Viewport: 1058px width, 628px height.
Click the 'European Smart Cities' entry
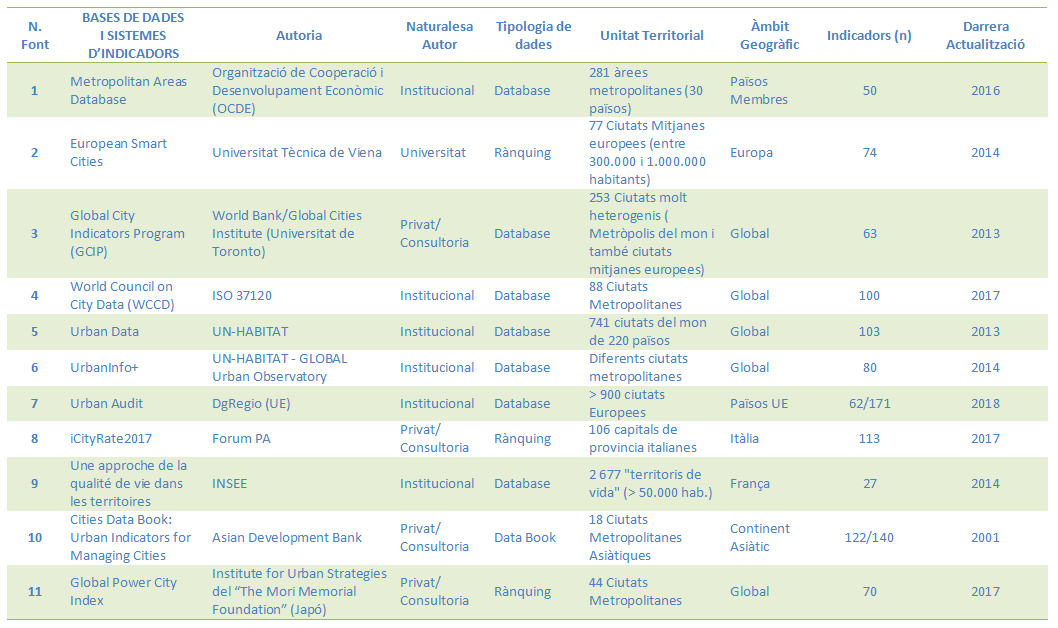tap(119, 152)
